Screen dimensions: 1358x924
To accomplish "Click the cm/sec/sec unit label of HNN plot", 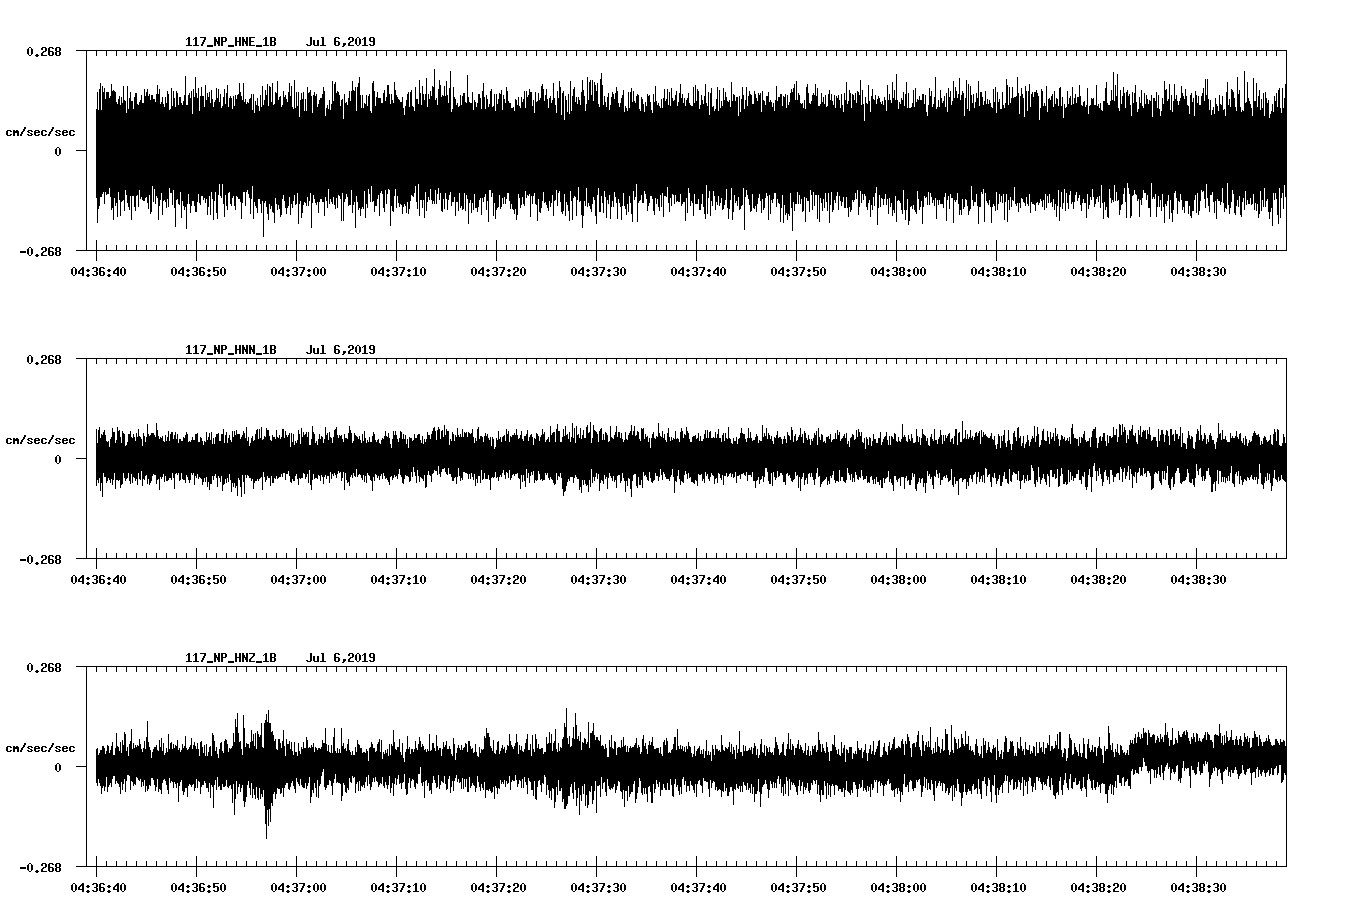I will point(40,440).
